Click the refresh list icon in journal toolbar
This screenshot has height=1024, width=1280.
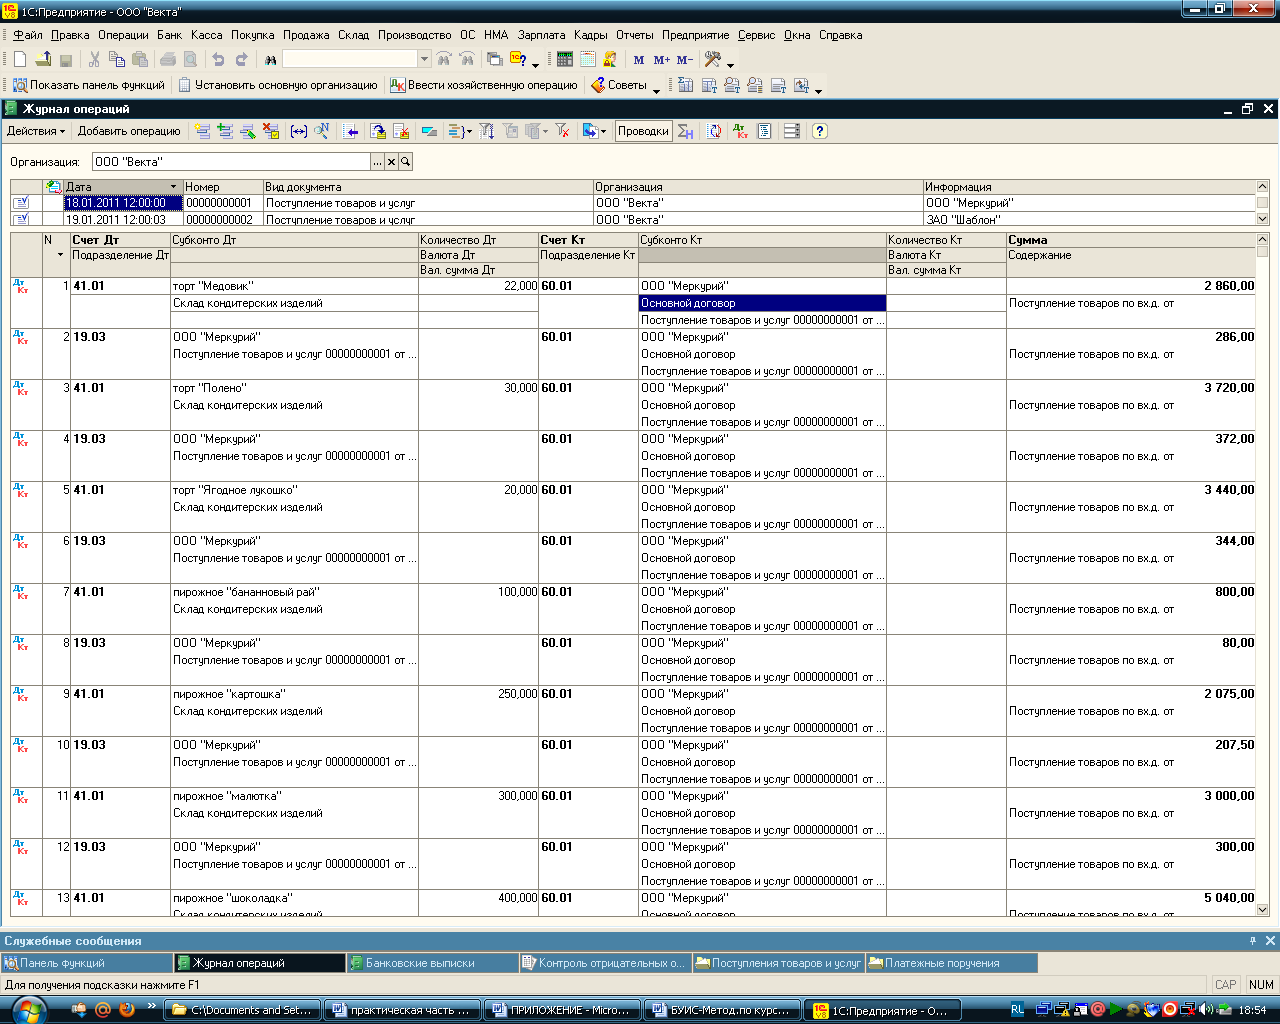pyautogui.click(x=715, y=131)
